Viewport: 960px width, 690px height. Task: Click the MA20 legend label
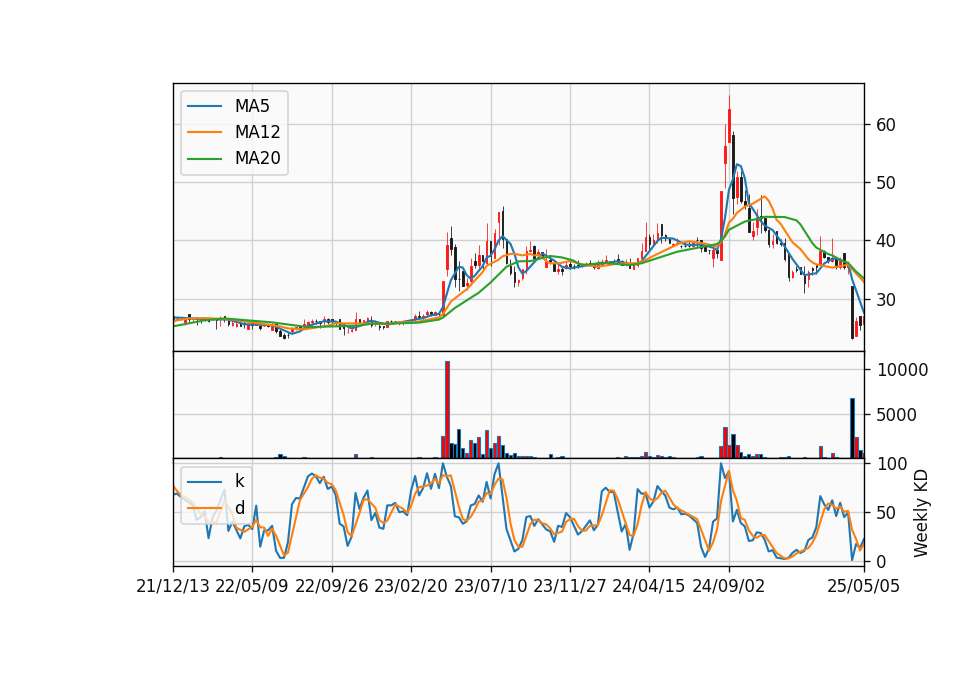(x=257, y=158)
